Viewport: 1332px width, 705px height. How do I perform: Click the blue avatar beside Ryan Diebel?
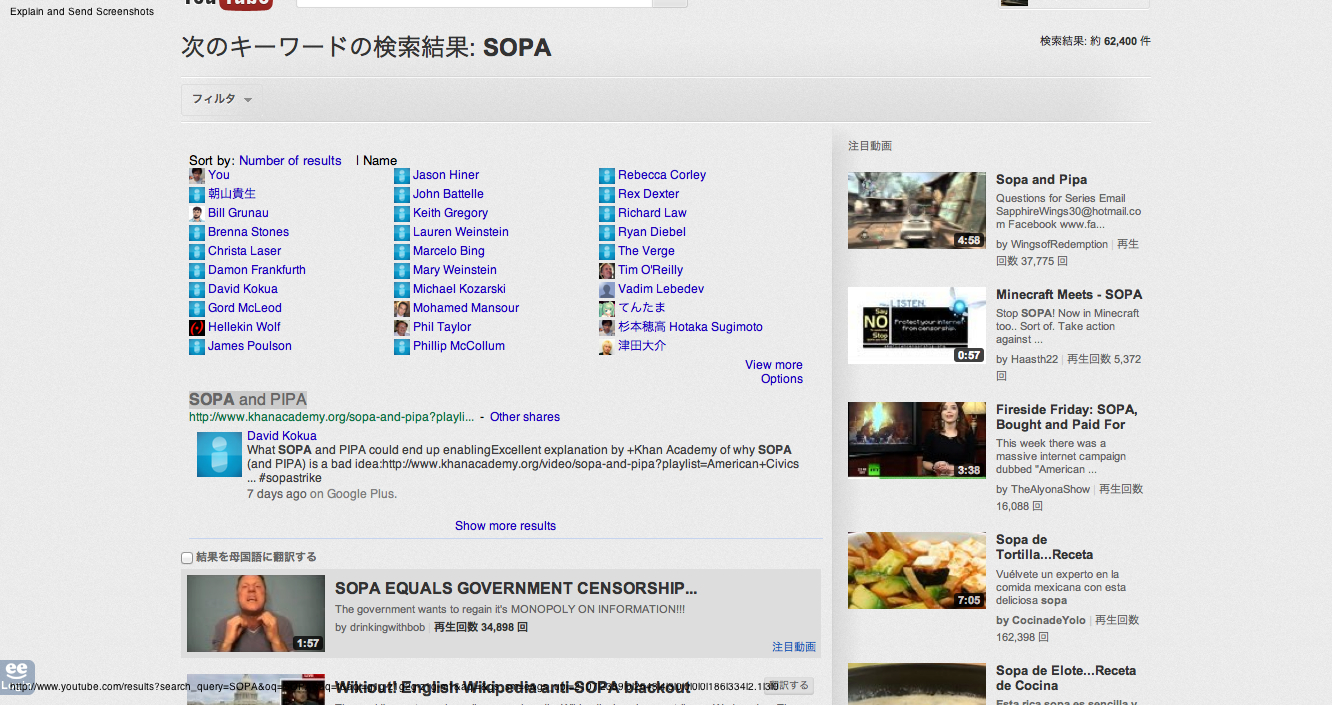(x=607, y=232)
